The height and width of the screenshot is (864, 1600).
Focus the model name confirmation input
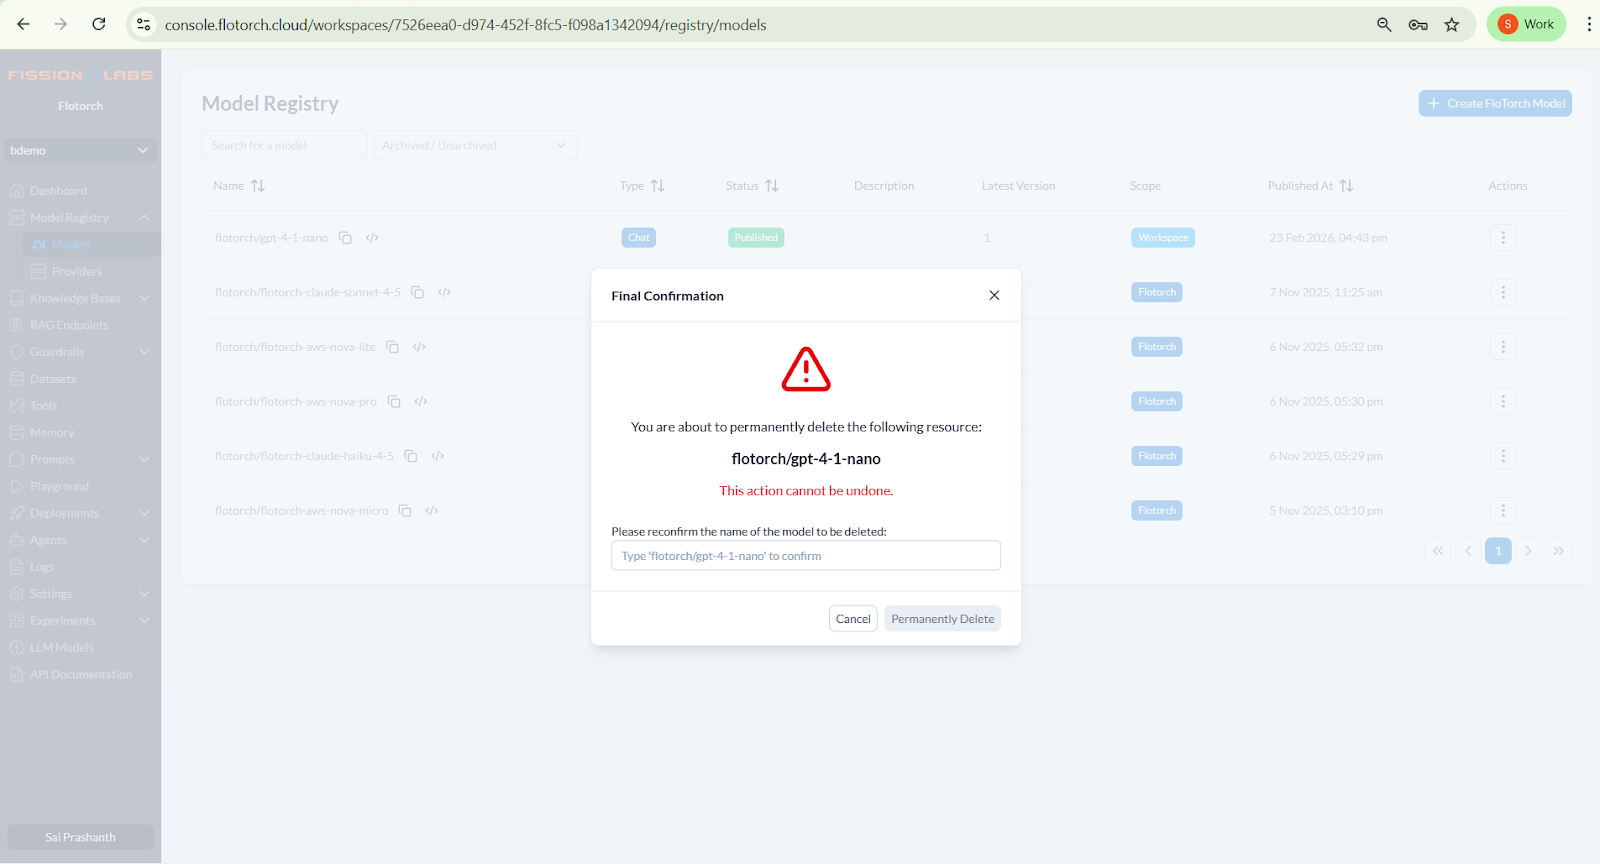806,556
